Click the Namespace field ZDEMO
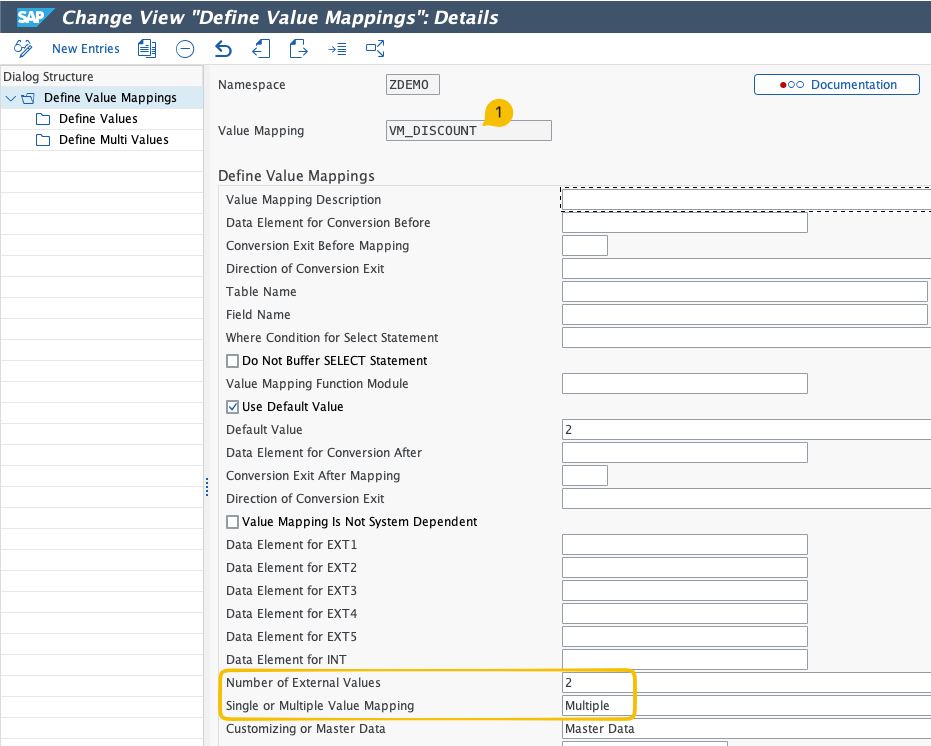Image resolution: width=931 pixels, height=746 pixels. 413,84
